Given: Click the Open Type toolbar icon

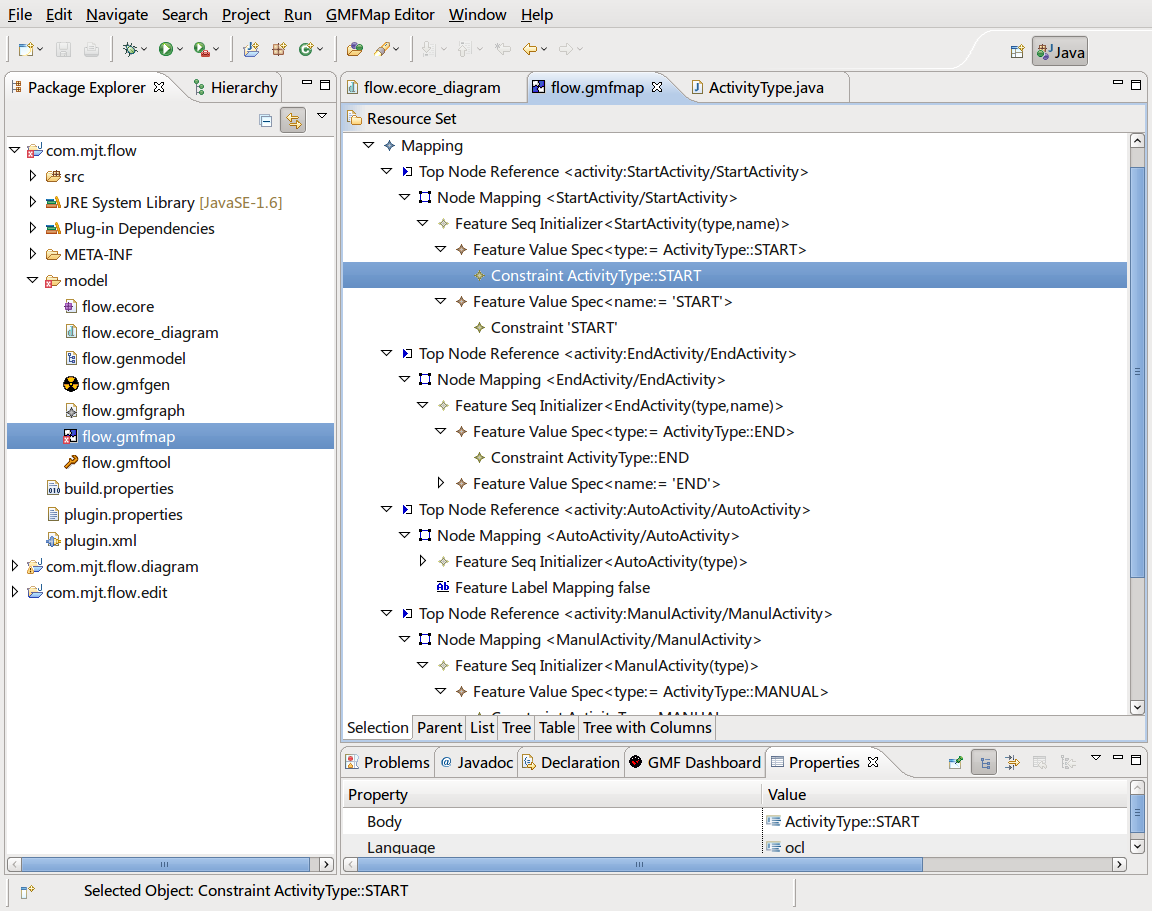Looking at the screenshot, I should point(354,49).
